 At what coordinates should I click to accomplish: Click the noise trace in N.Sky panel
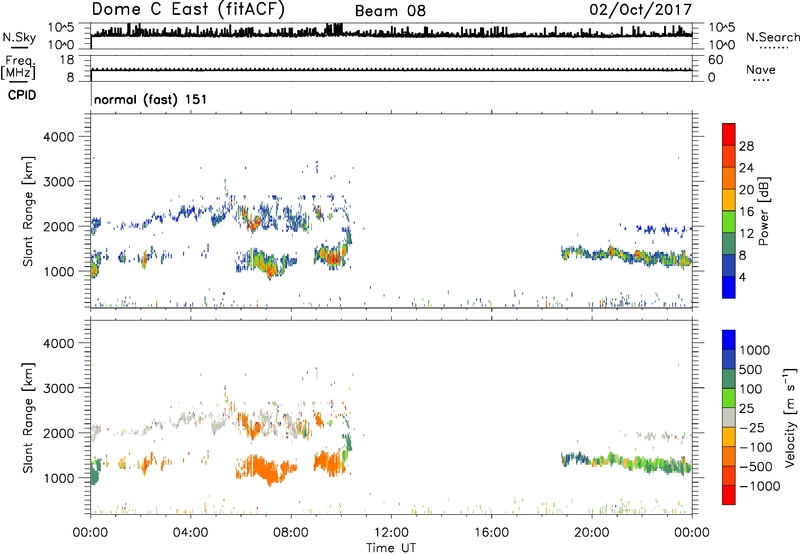click(x=391, y=33)
